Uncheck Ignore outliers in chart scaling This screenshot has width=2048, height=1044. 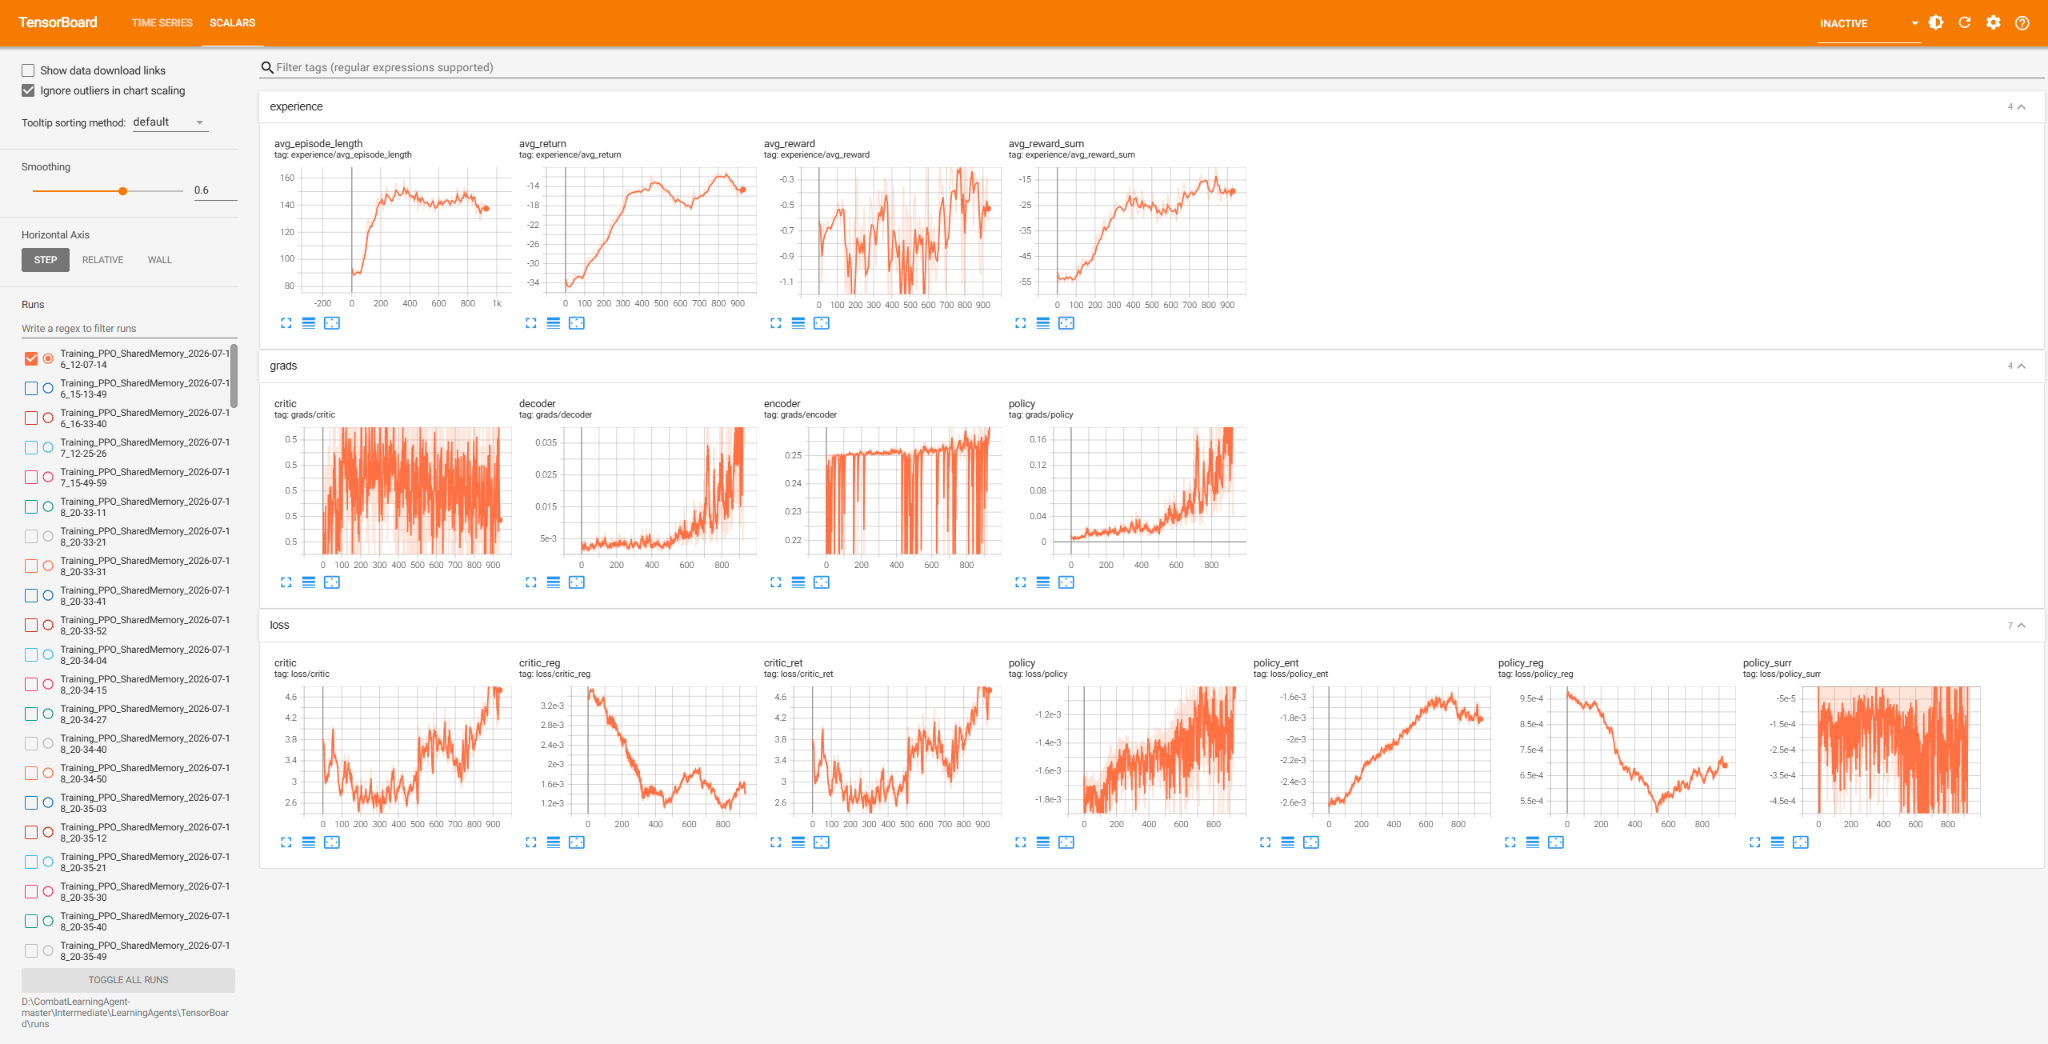coord(28,90)
